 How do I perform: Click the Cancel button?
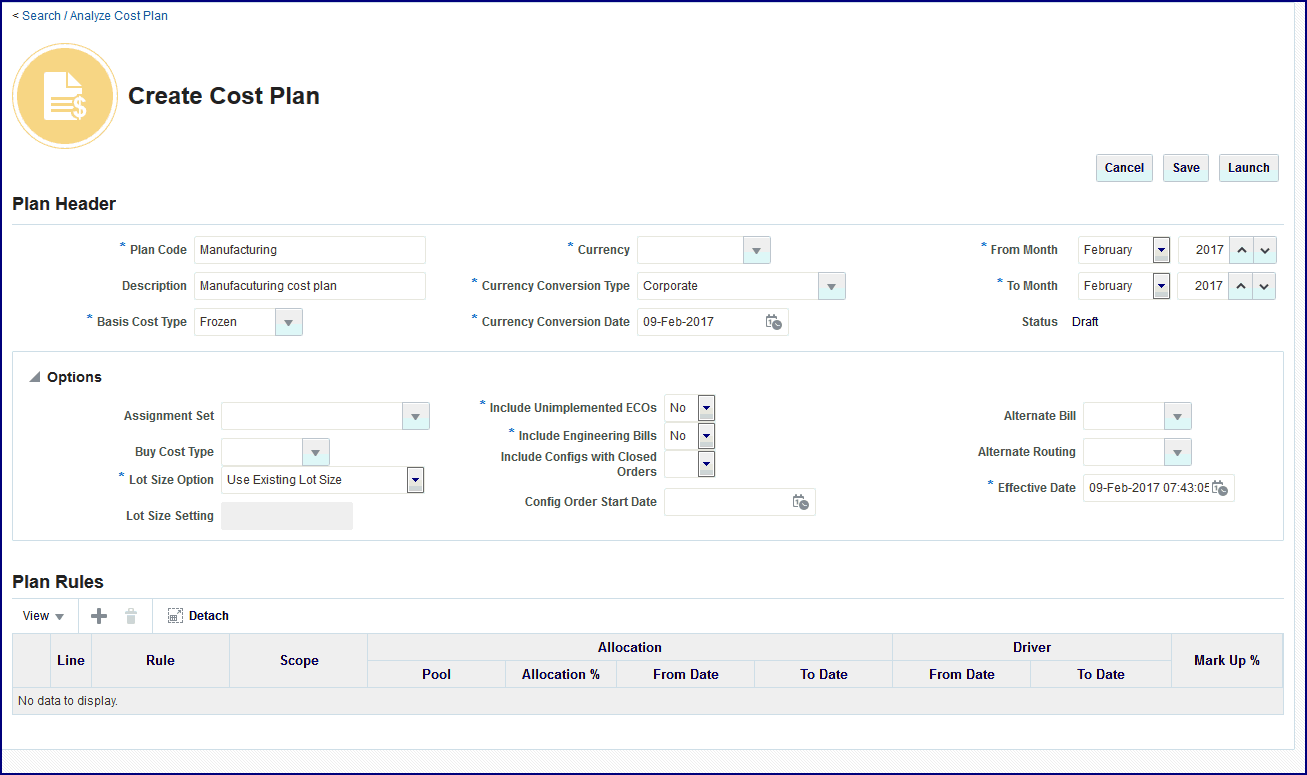point(1124,168)
